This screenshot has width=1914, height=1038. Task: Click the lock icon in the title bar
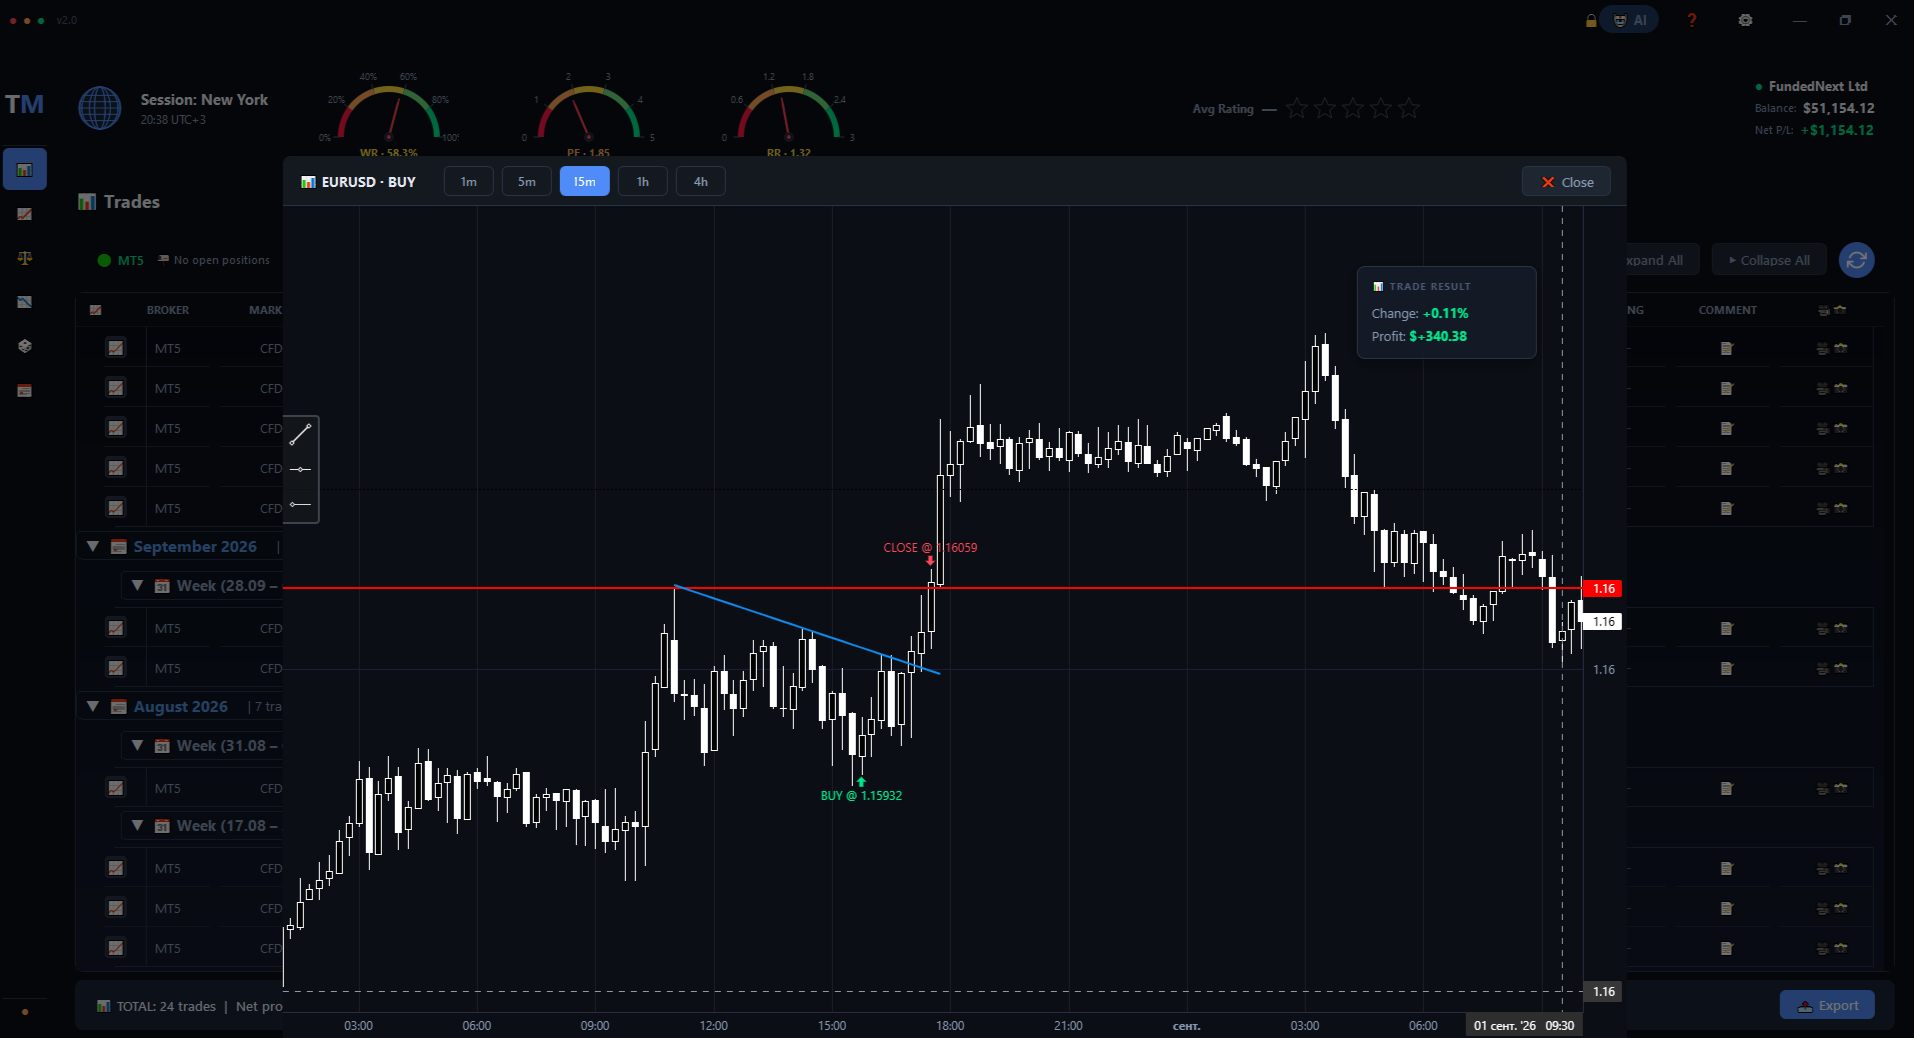pos(1591,20)
